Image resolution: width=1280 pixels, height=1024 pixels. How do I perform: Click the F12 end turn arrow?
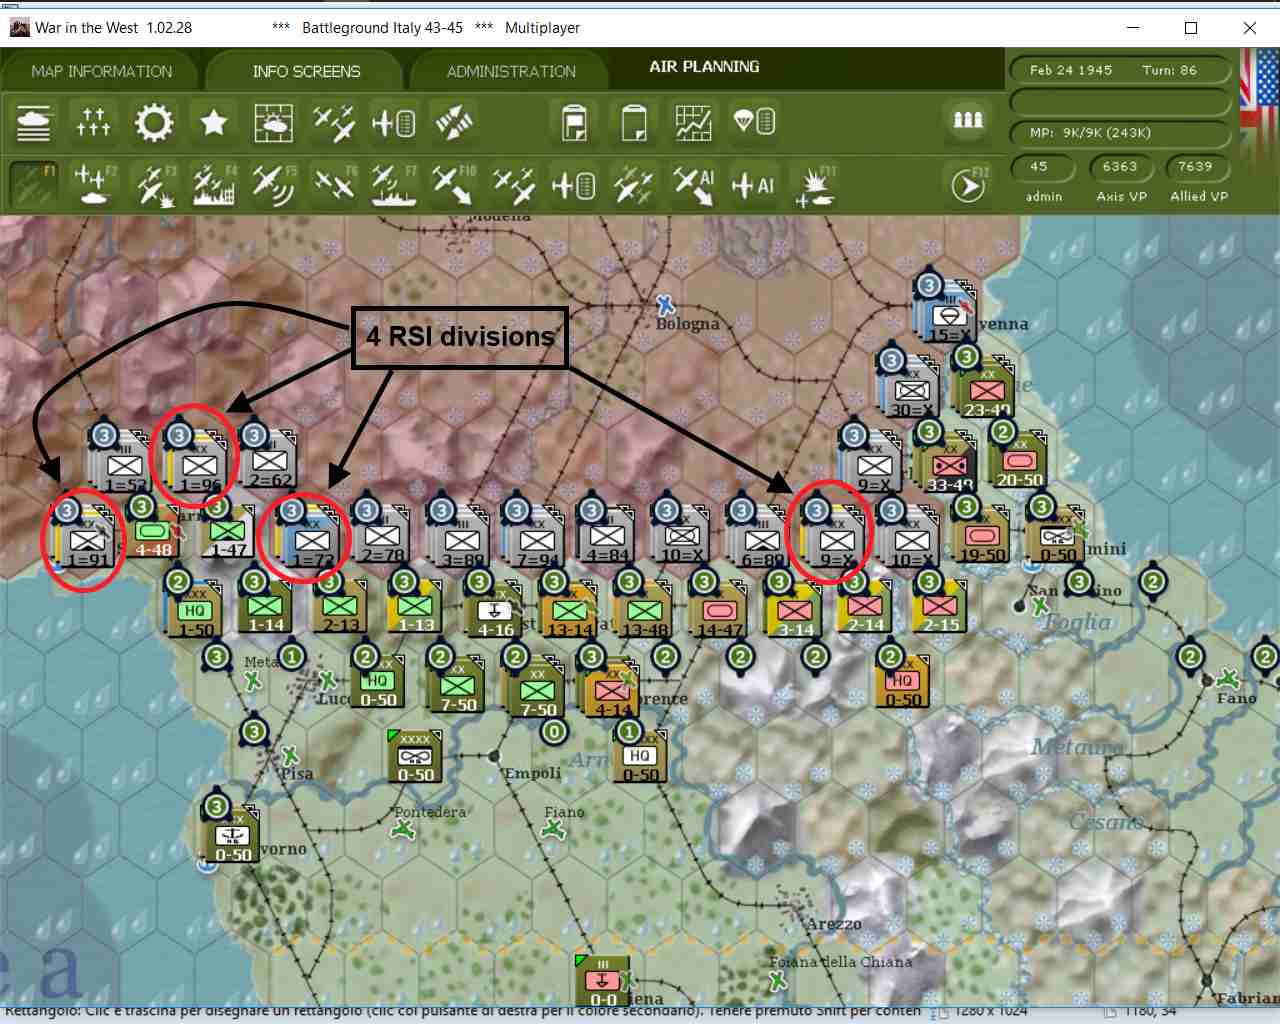pos(967,185)
